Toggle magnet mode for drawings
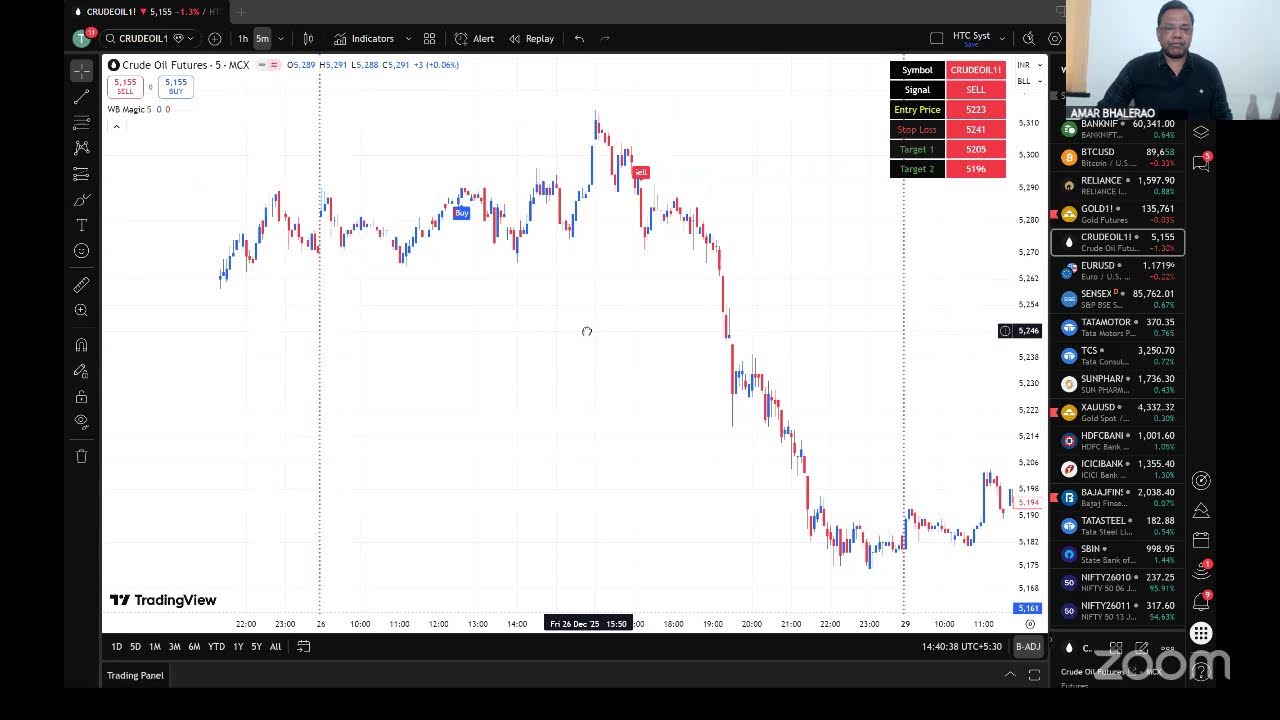The image size is (1280, 720). click(x=81, y=345)
